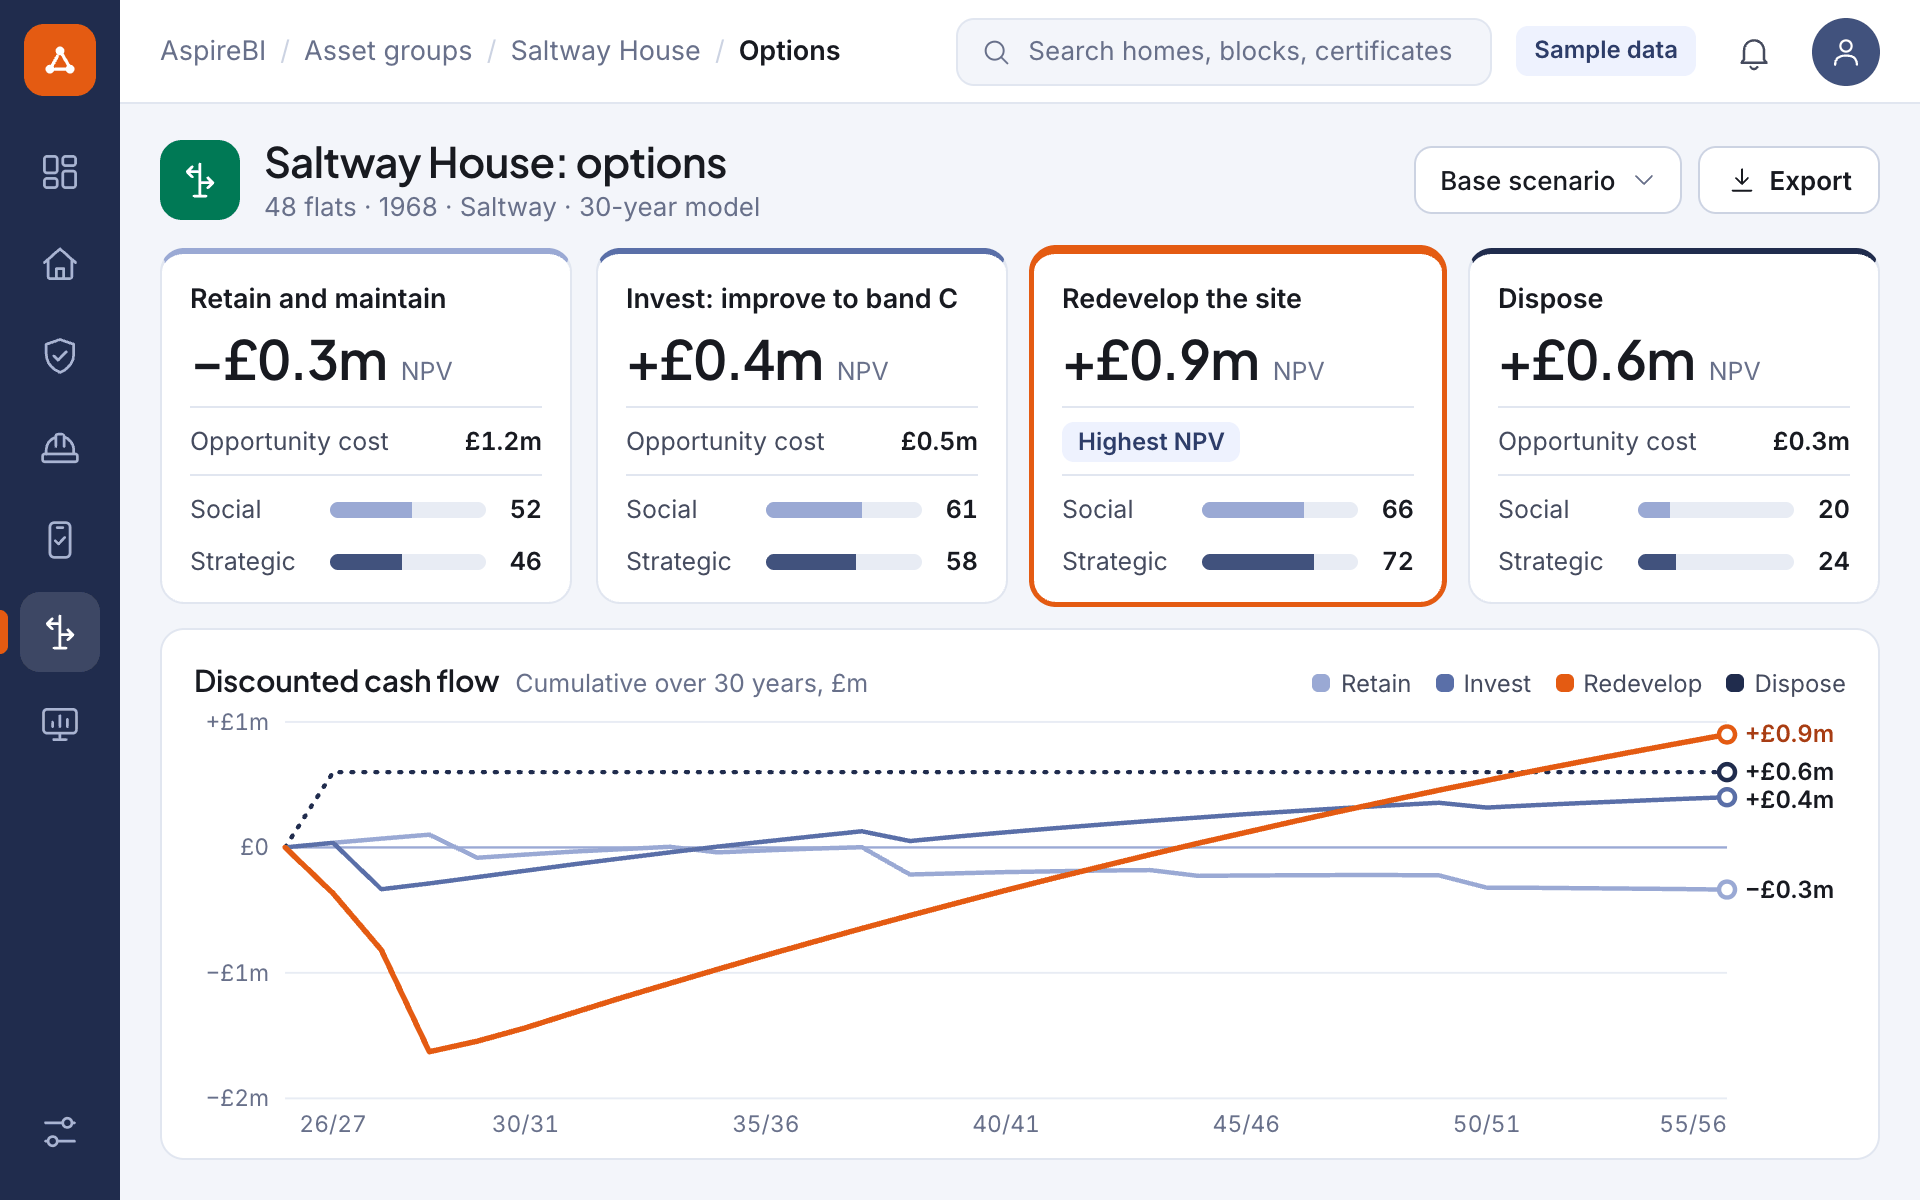Open the clipboard checklist icon in sidebar

pyautogui.click(x=60, y=540)
